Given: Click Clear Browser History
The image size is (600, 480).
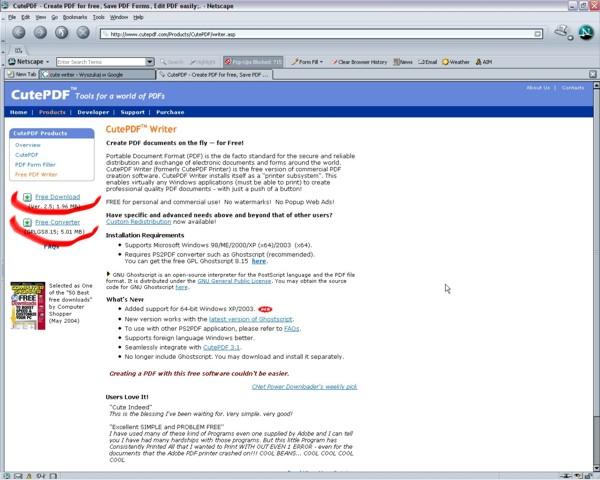Looking at the screenshot, I should click(359, 62).
